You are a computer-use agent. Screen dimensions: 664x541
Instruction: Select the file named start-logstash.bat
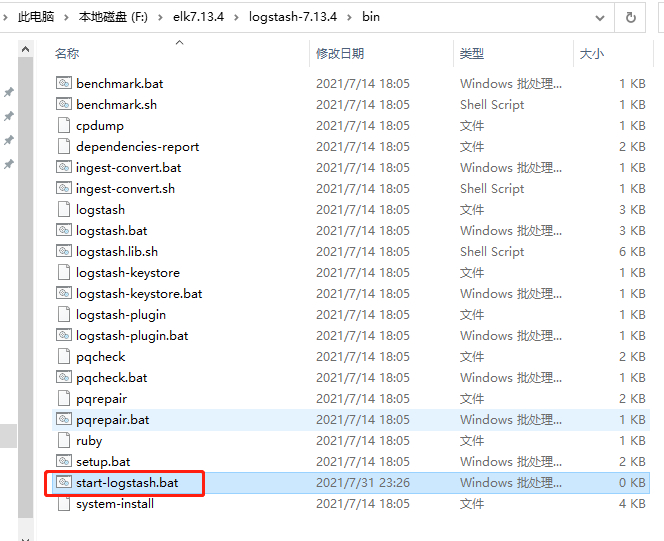coord(127,483)
